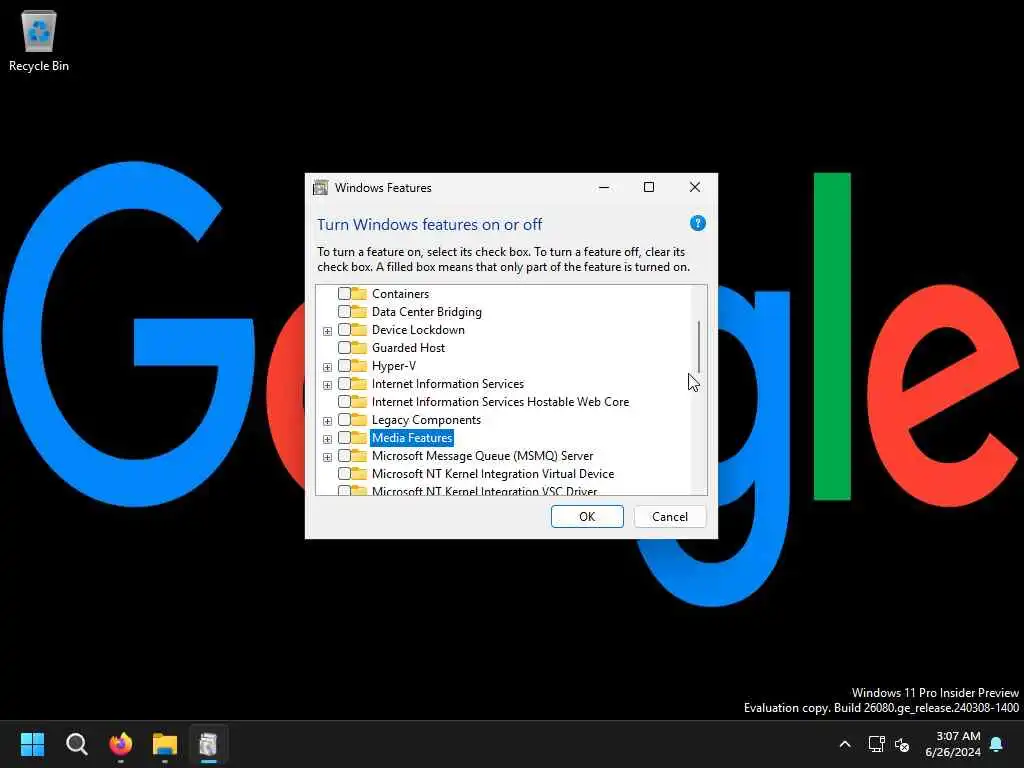This screenshot has height=768, width=1024.
Task: Turn on the Hyper-V checkbox
Action: (x=344, y=366)
